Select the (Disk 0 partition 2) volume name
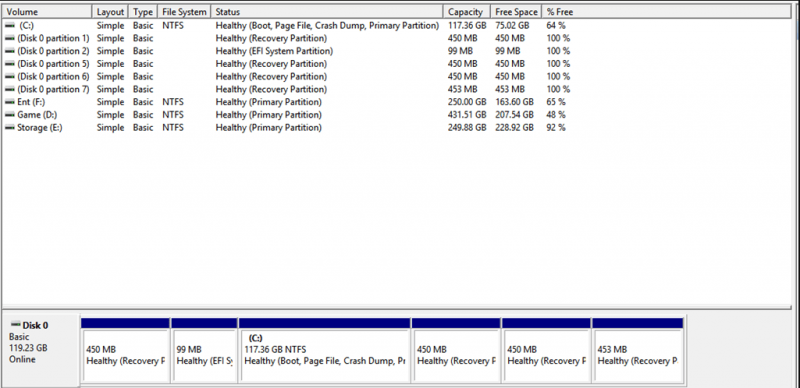The width and height of the screenshot is (800, 388). (53, 51)
